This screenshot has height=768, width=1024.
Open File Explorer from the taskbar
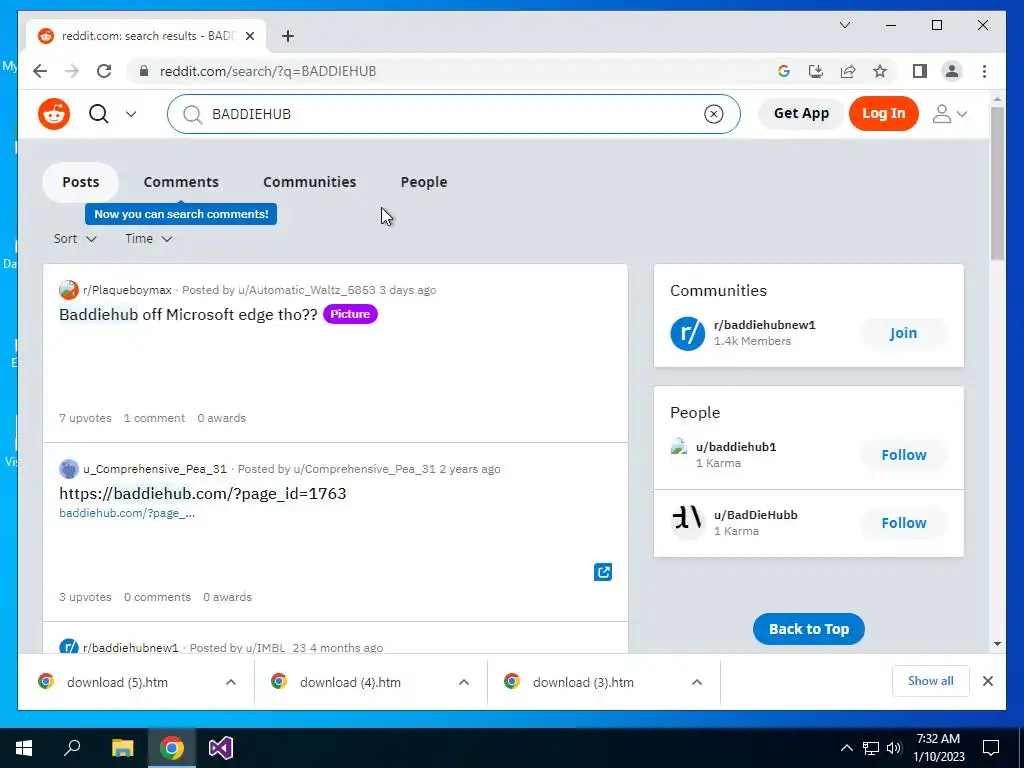[x=122, y=748]
